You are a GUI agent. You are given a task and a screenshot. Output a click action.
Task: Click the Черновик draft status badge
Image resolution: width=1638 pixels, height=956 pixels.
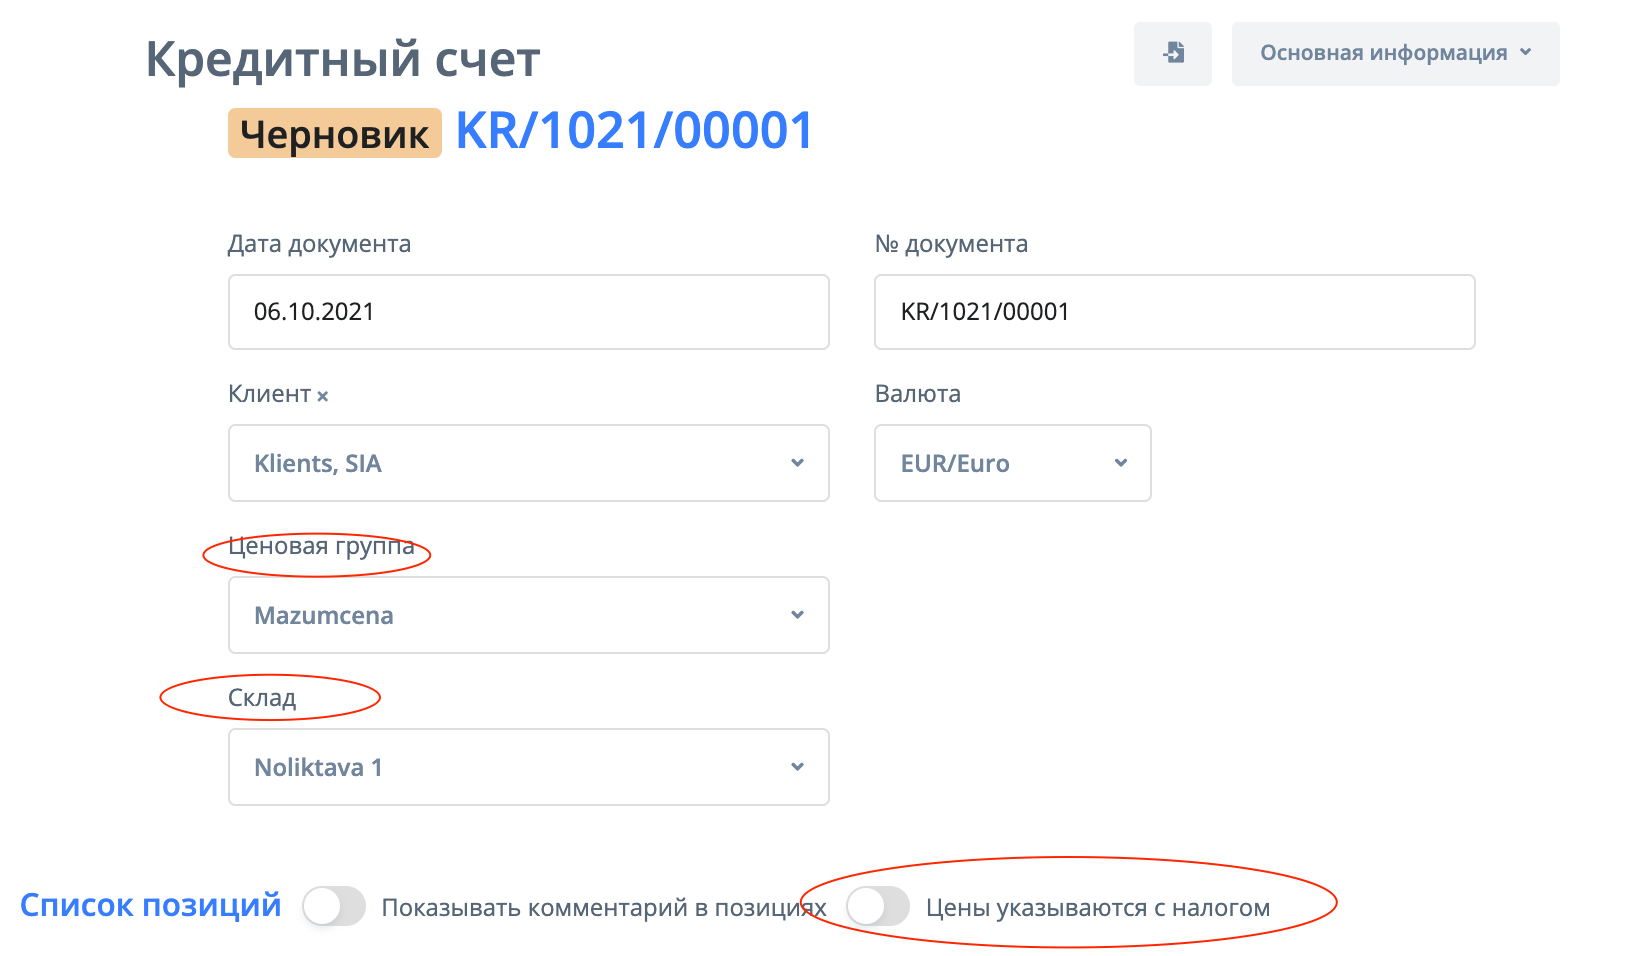coord(334,134)
